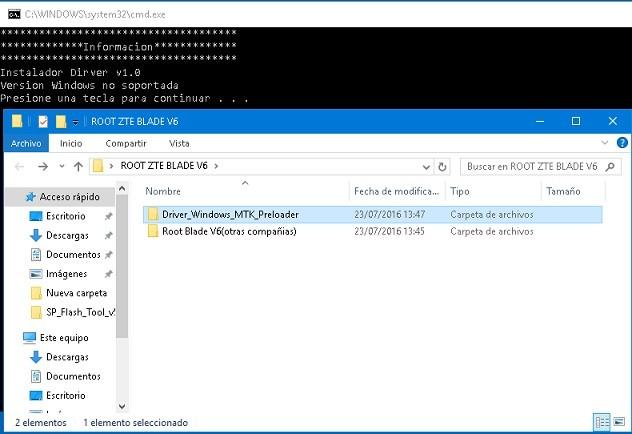Screen dimensions: 632x434
Task: Click the refresh button beside address bar
Action: [442, 166]
